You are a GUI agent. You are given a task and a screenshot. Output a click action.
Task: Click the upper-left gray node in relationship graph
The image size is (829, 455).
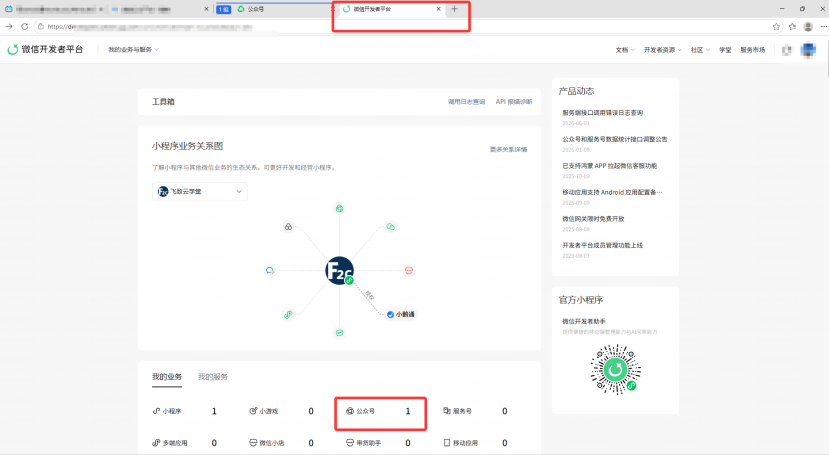(288, 227)
